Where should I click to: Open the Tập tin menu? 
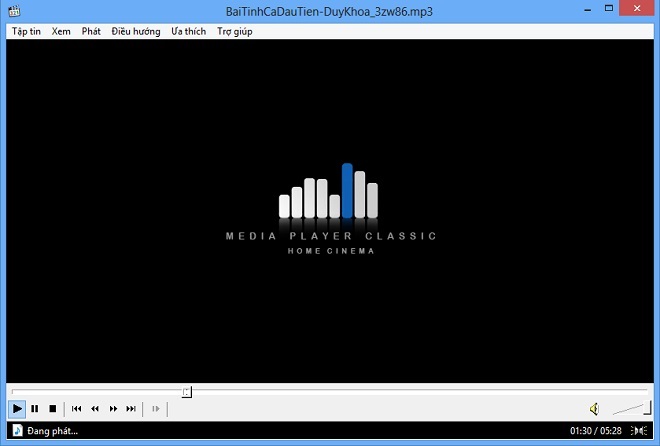pos(26,31)
